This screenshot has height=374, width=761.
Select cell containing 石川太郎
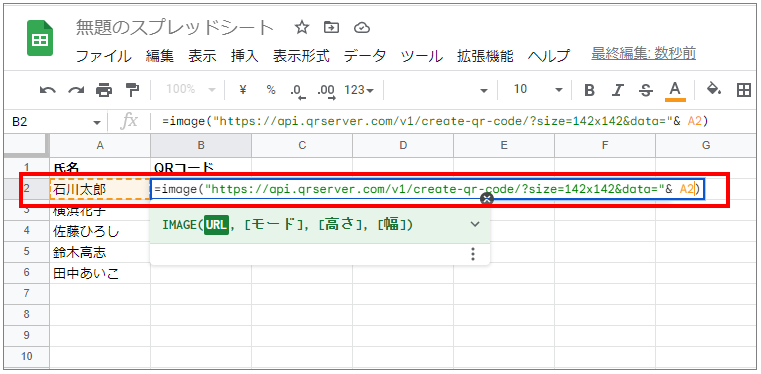click(100, 189)
